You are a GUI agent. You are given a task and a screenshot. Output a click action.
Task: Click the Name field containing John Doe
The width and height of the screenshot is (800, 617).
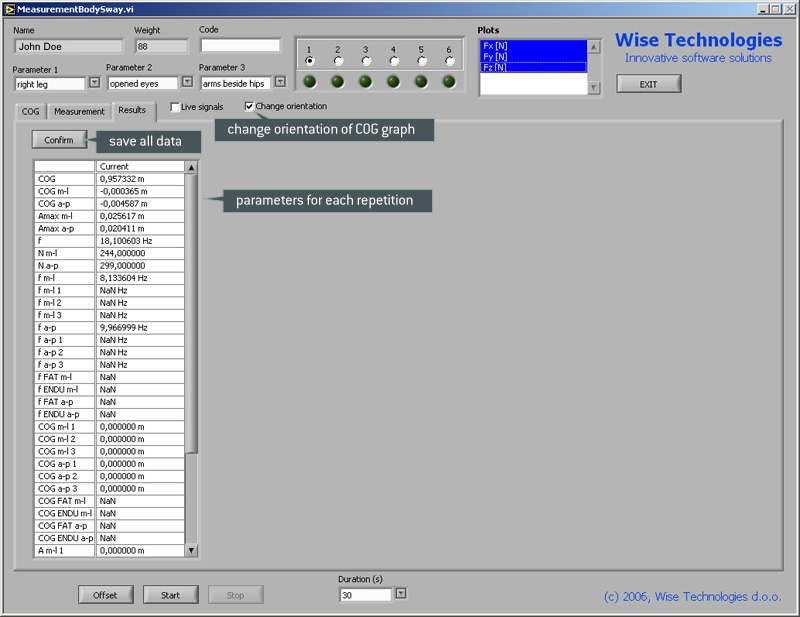(x=69, y=46)
